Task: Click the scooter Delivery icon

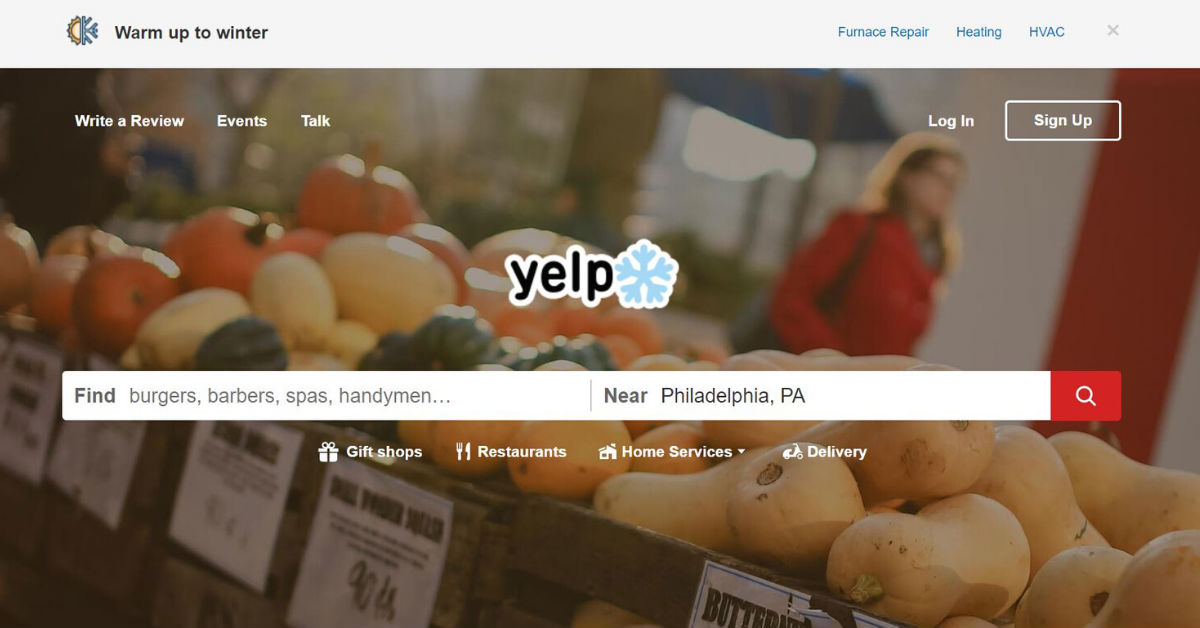Action: point(793,452)
